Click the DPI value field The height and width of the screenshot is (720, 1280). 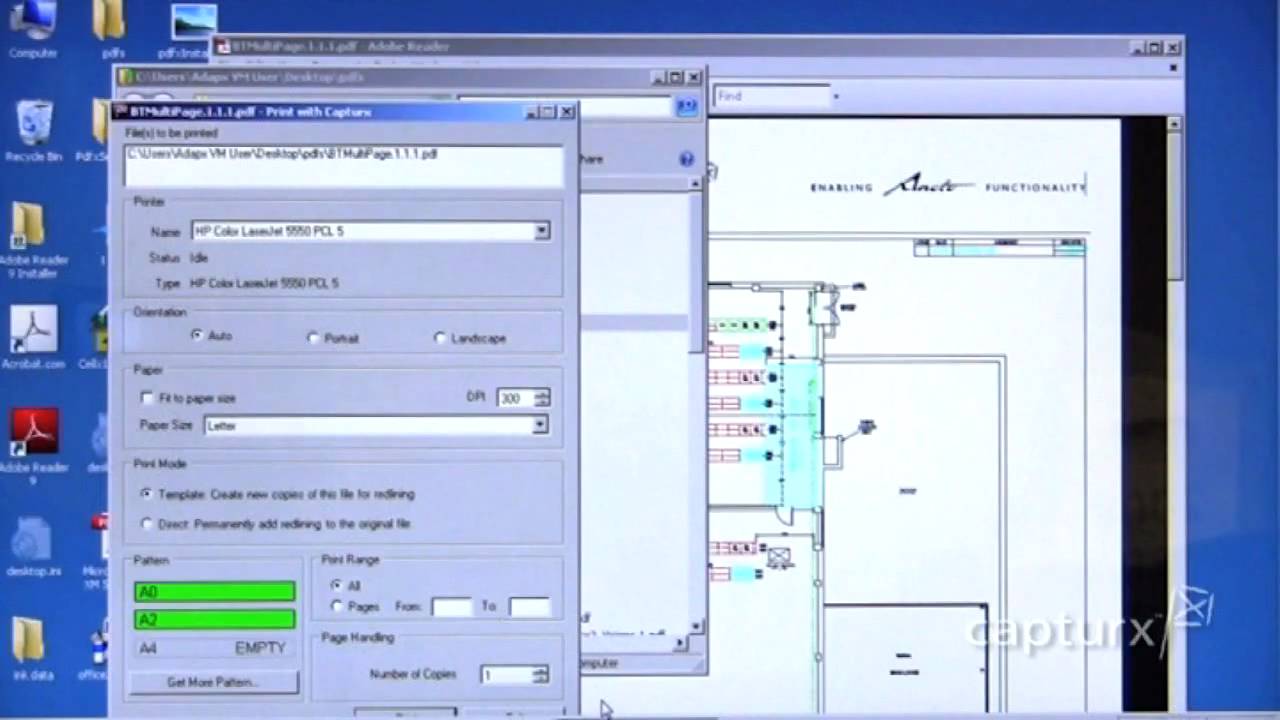(x=515, y=397)
